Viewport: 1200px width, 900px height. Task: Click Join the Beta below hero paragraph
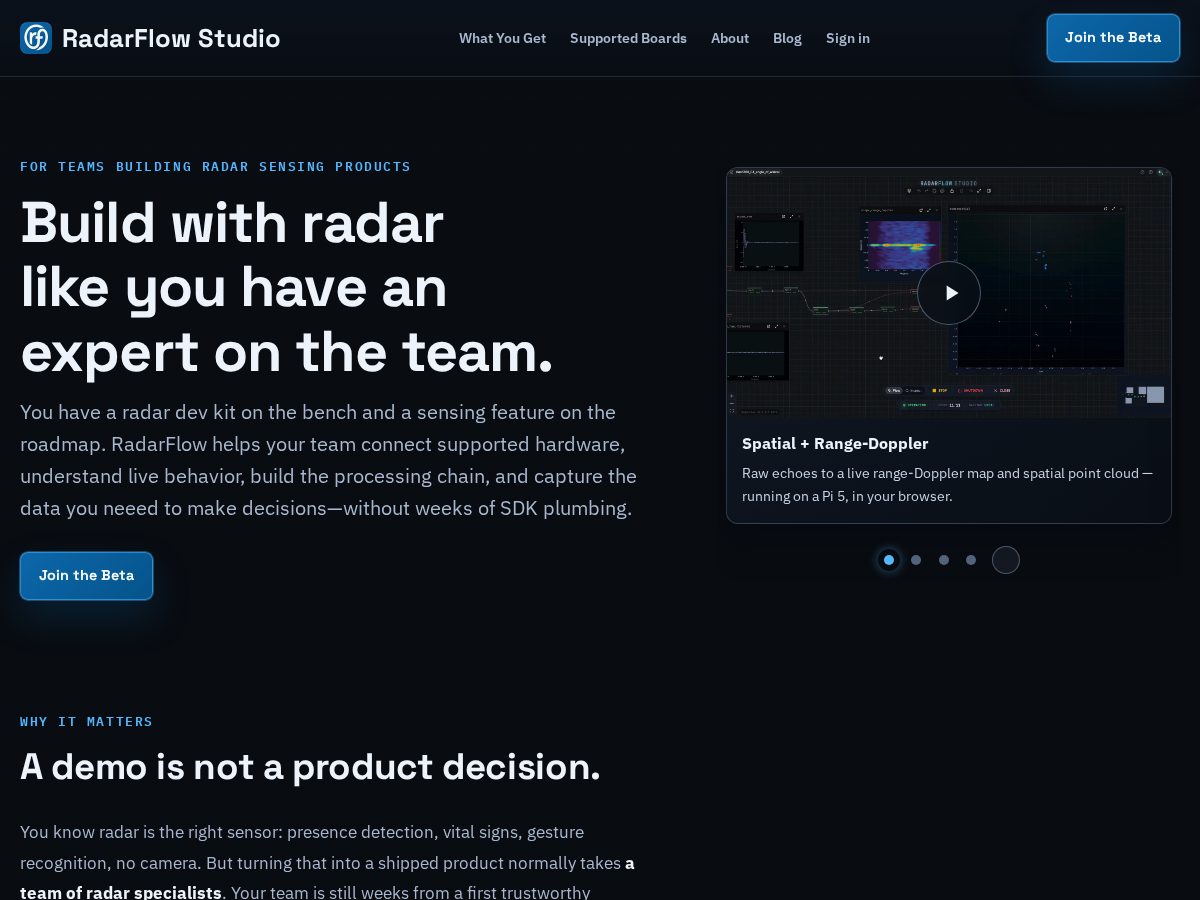coord(86,576)
